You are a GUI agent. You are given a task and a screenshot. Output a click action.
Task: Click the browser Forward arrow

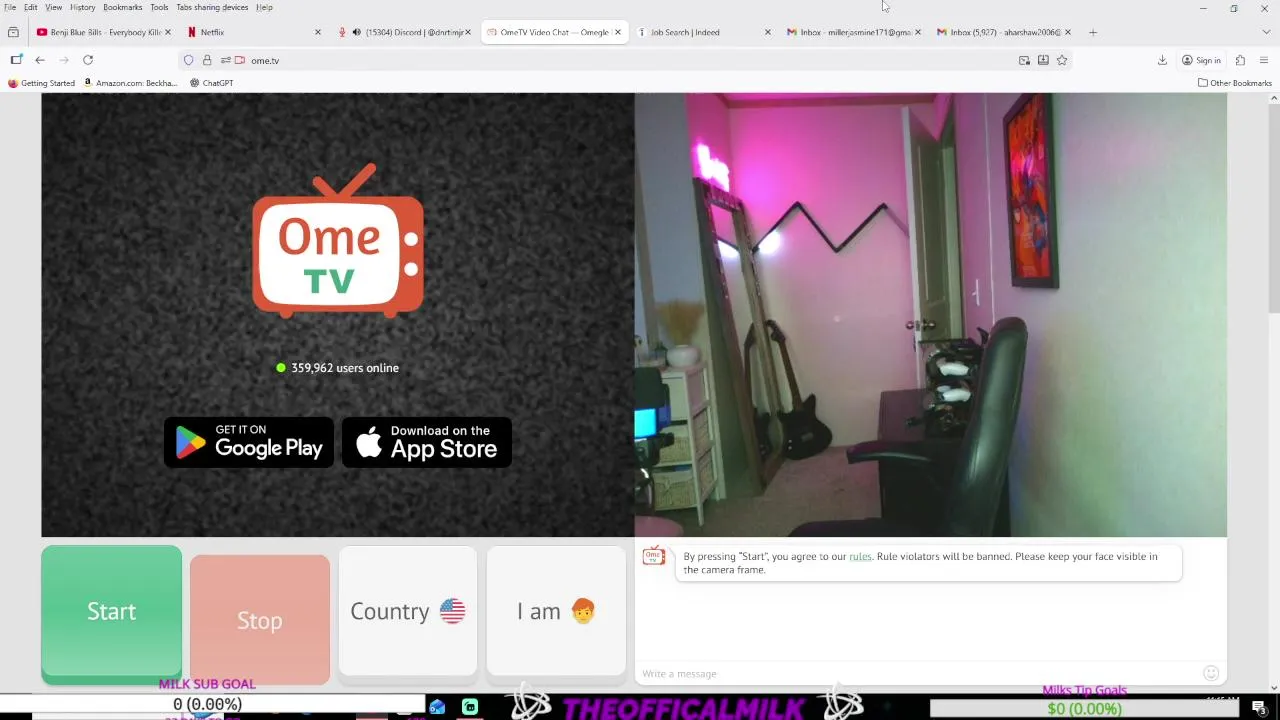pos(64,60)
